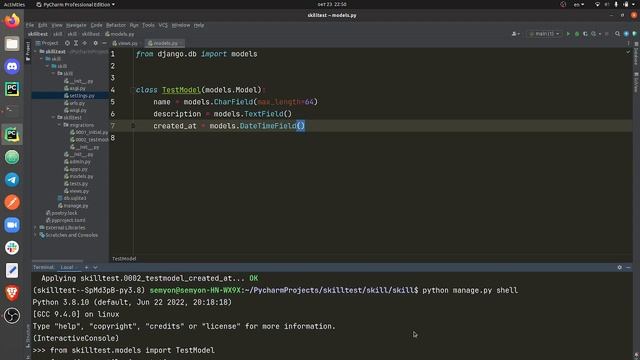Expand Scratches and Consoles node

point(36,235)
